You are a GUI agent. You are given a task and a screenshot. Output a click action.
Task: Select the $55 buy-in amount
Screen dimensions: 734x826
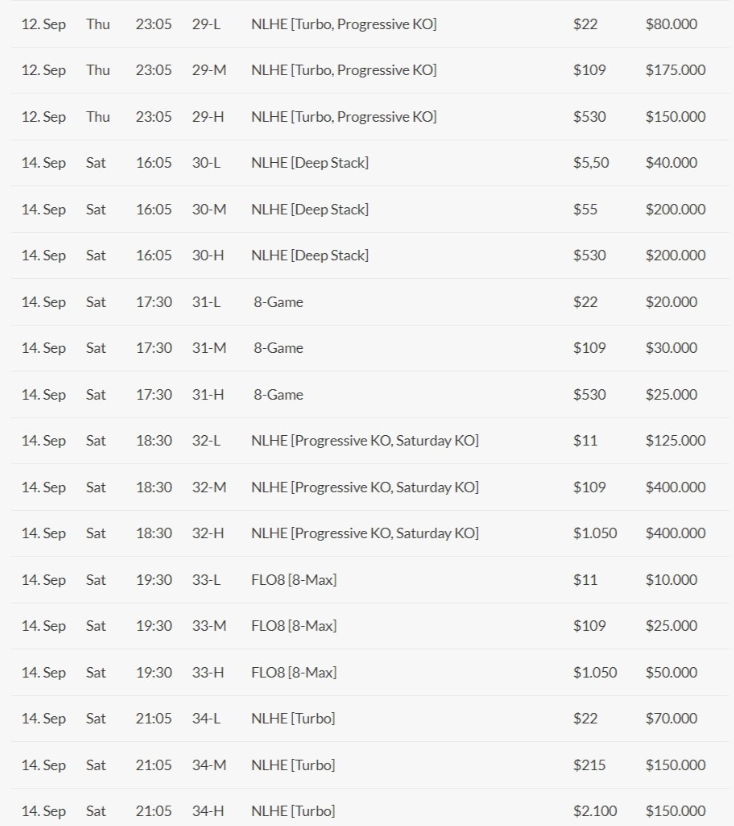(585, 209)
